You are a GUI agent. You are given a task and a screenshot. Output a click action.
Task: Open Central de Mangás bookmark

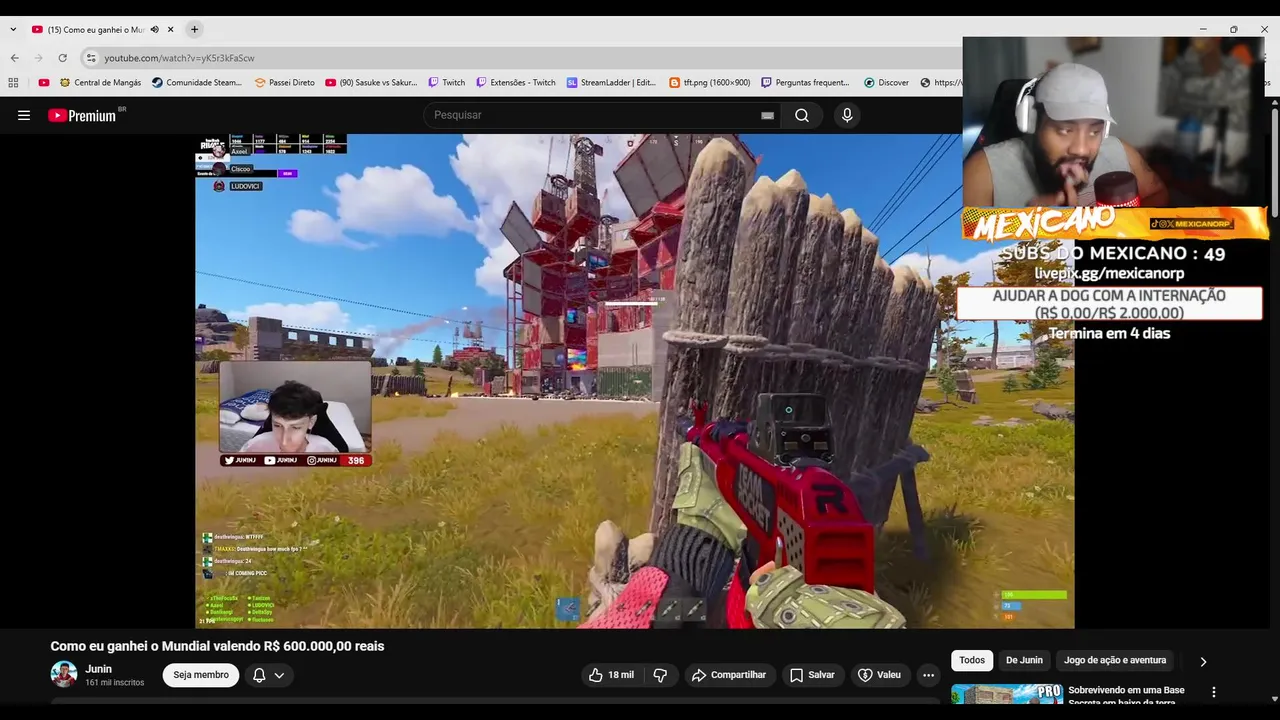[100, 83]
